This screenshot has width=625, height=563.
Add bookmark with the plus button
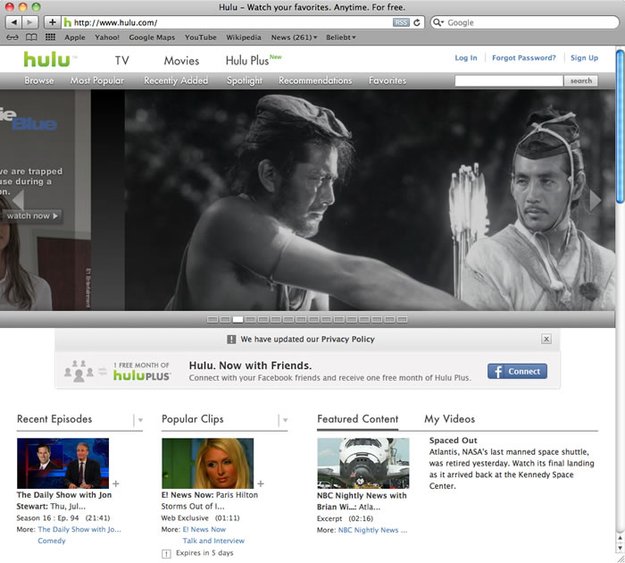click(52, 22)
